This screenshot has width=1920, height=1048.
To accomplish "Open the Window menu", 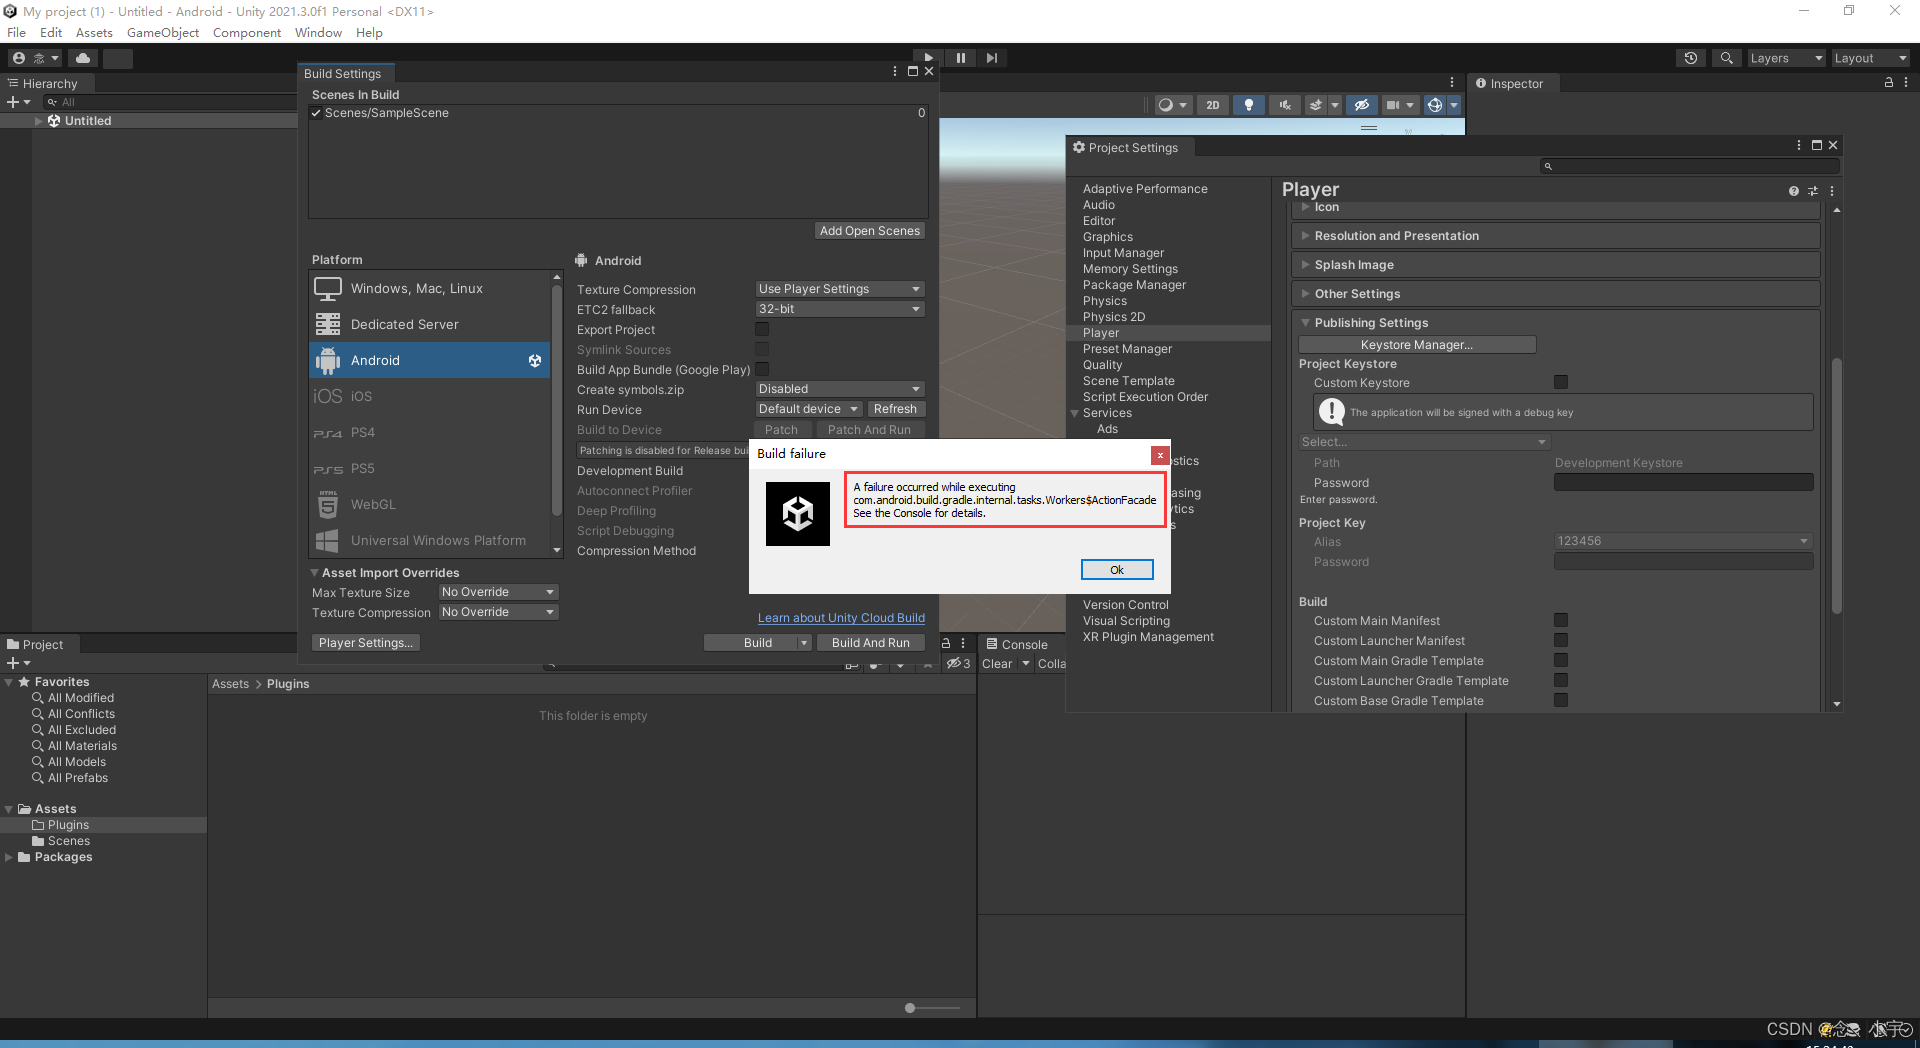I will 318,32.
